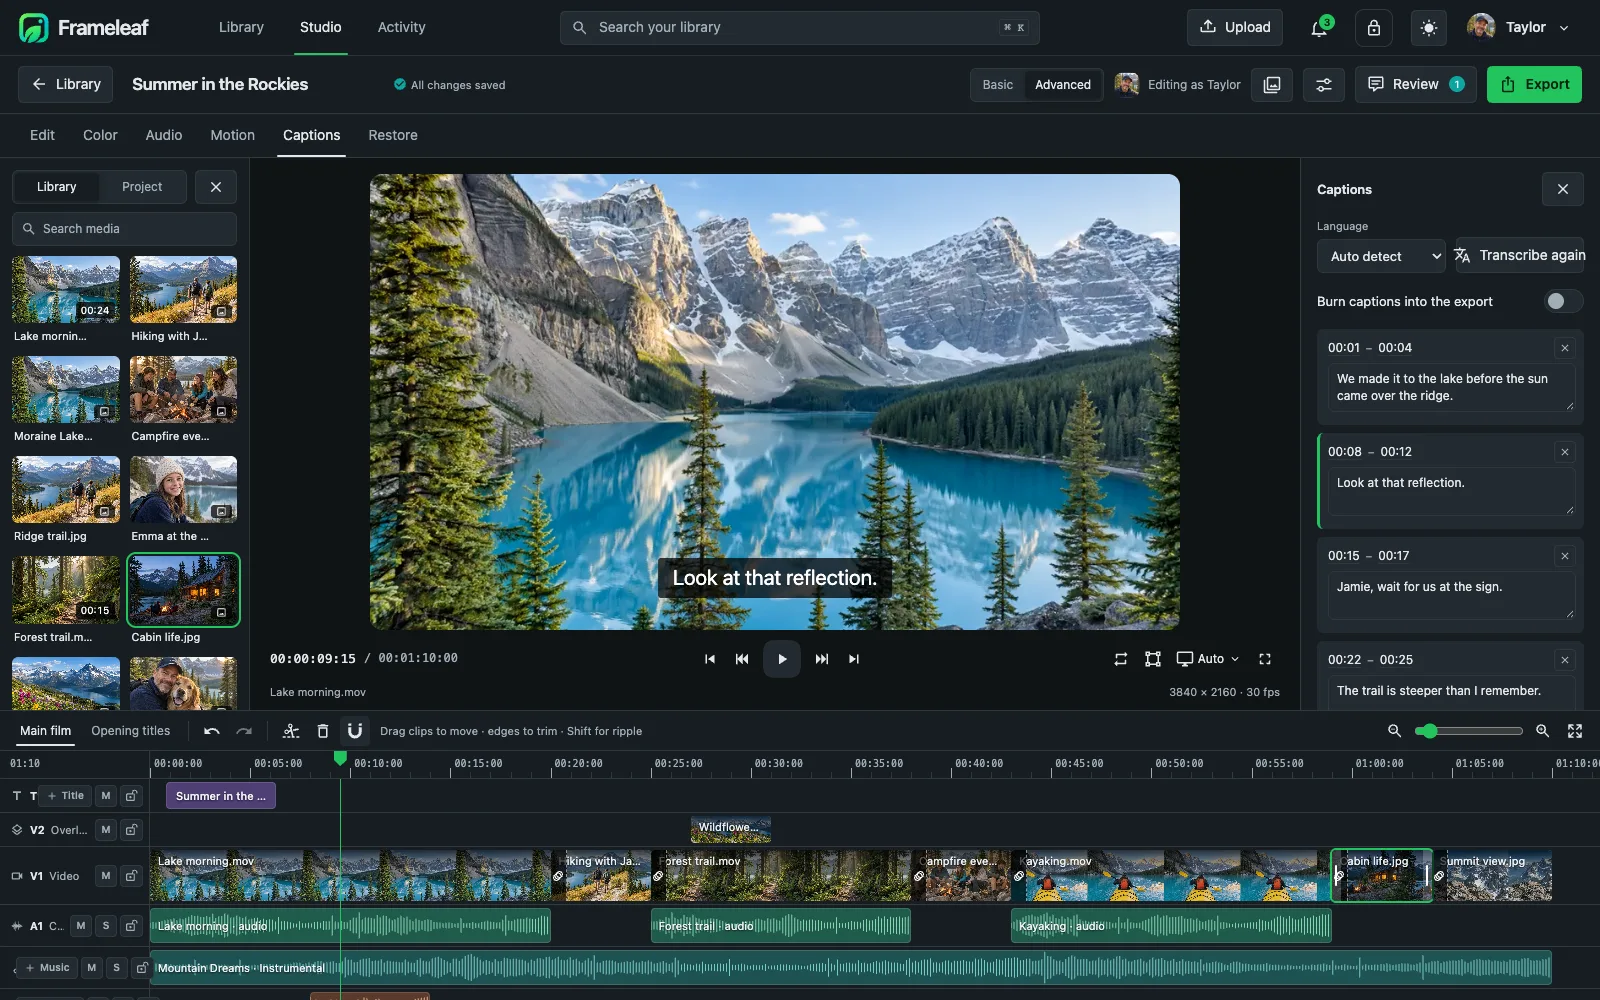Fit the timeline to the window
The image size is (1600, 1000).
pos(1575,731)
